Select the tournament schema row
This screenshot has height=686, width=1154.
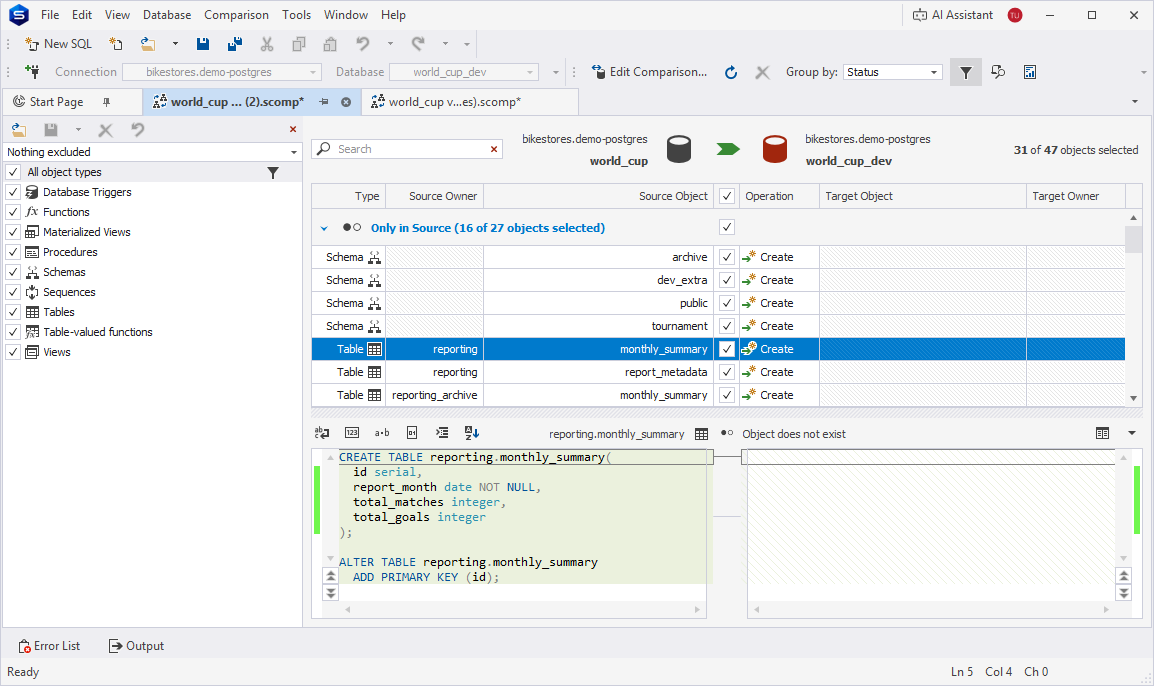pyautogui.click(x=718, y=326)
